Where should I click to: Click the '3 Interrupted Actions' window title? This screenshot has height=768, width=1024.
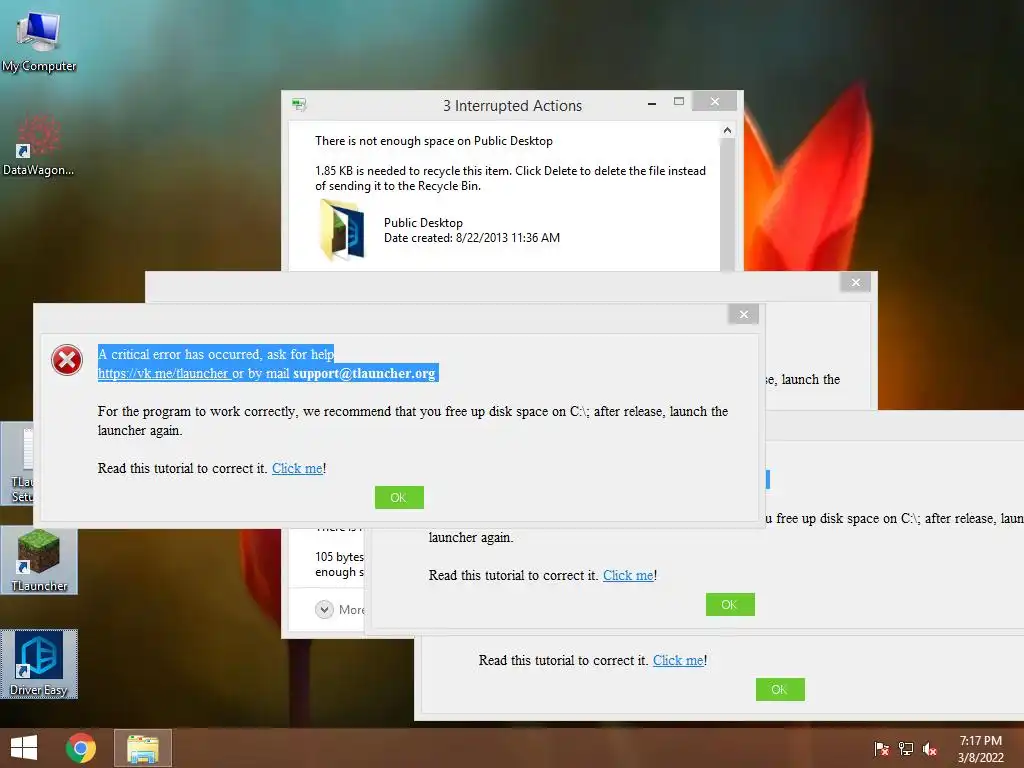tap(512, 106)
